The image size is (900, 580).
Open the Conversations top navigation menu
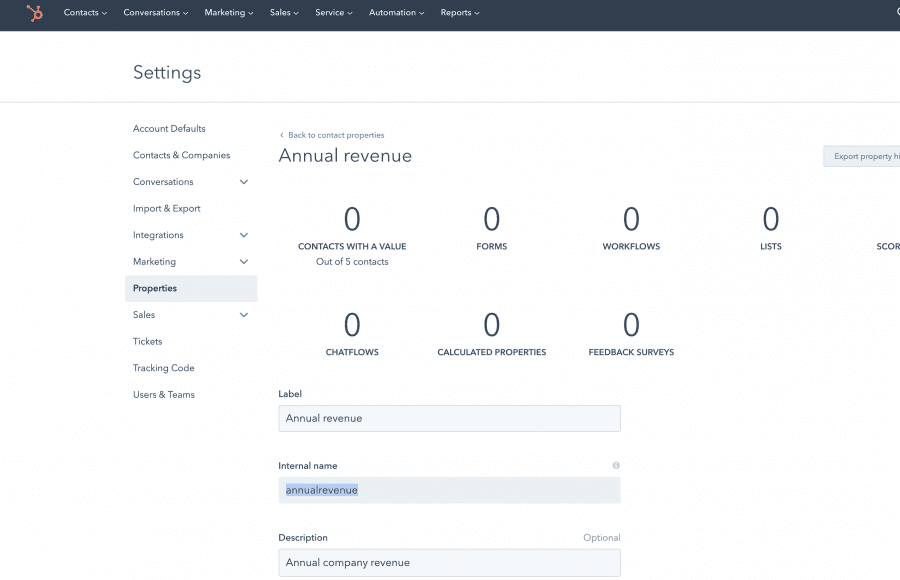click(156, 13)
